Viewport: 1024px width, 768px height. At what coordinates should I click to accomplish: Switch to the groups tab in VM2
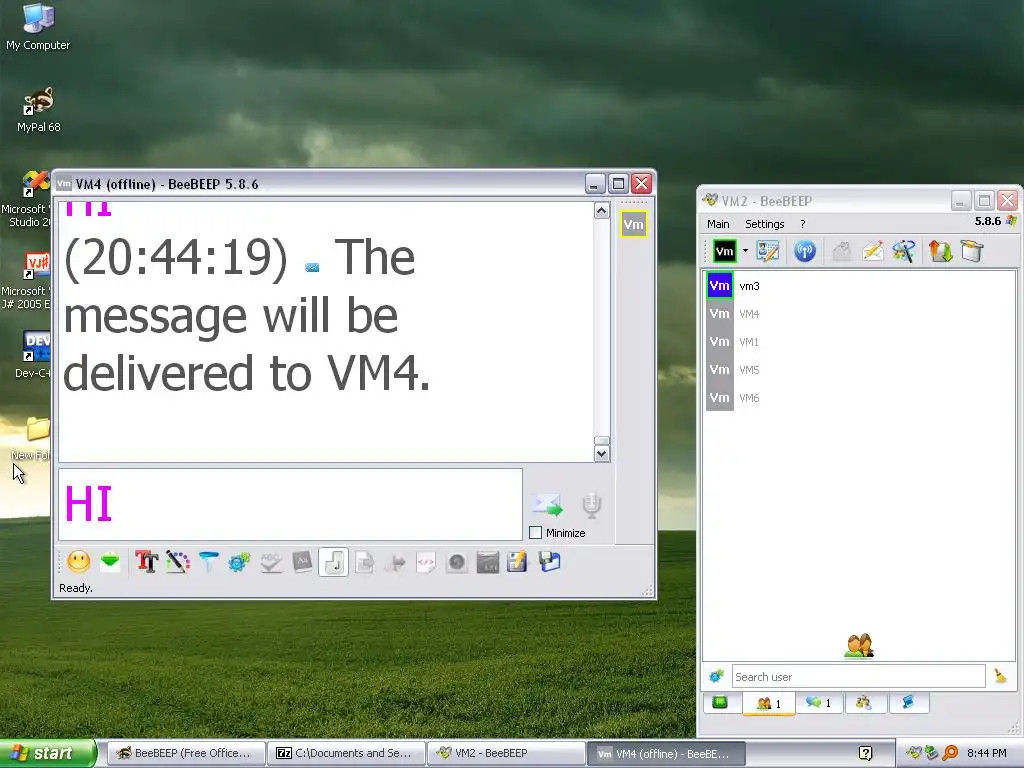pyautogui.click(x=864, y=703)
